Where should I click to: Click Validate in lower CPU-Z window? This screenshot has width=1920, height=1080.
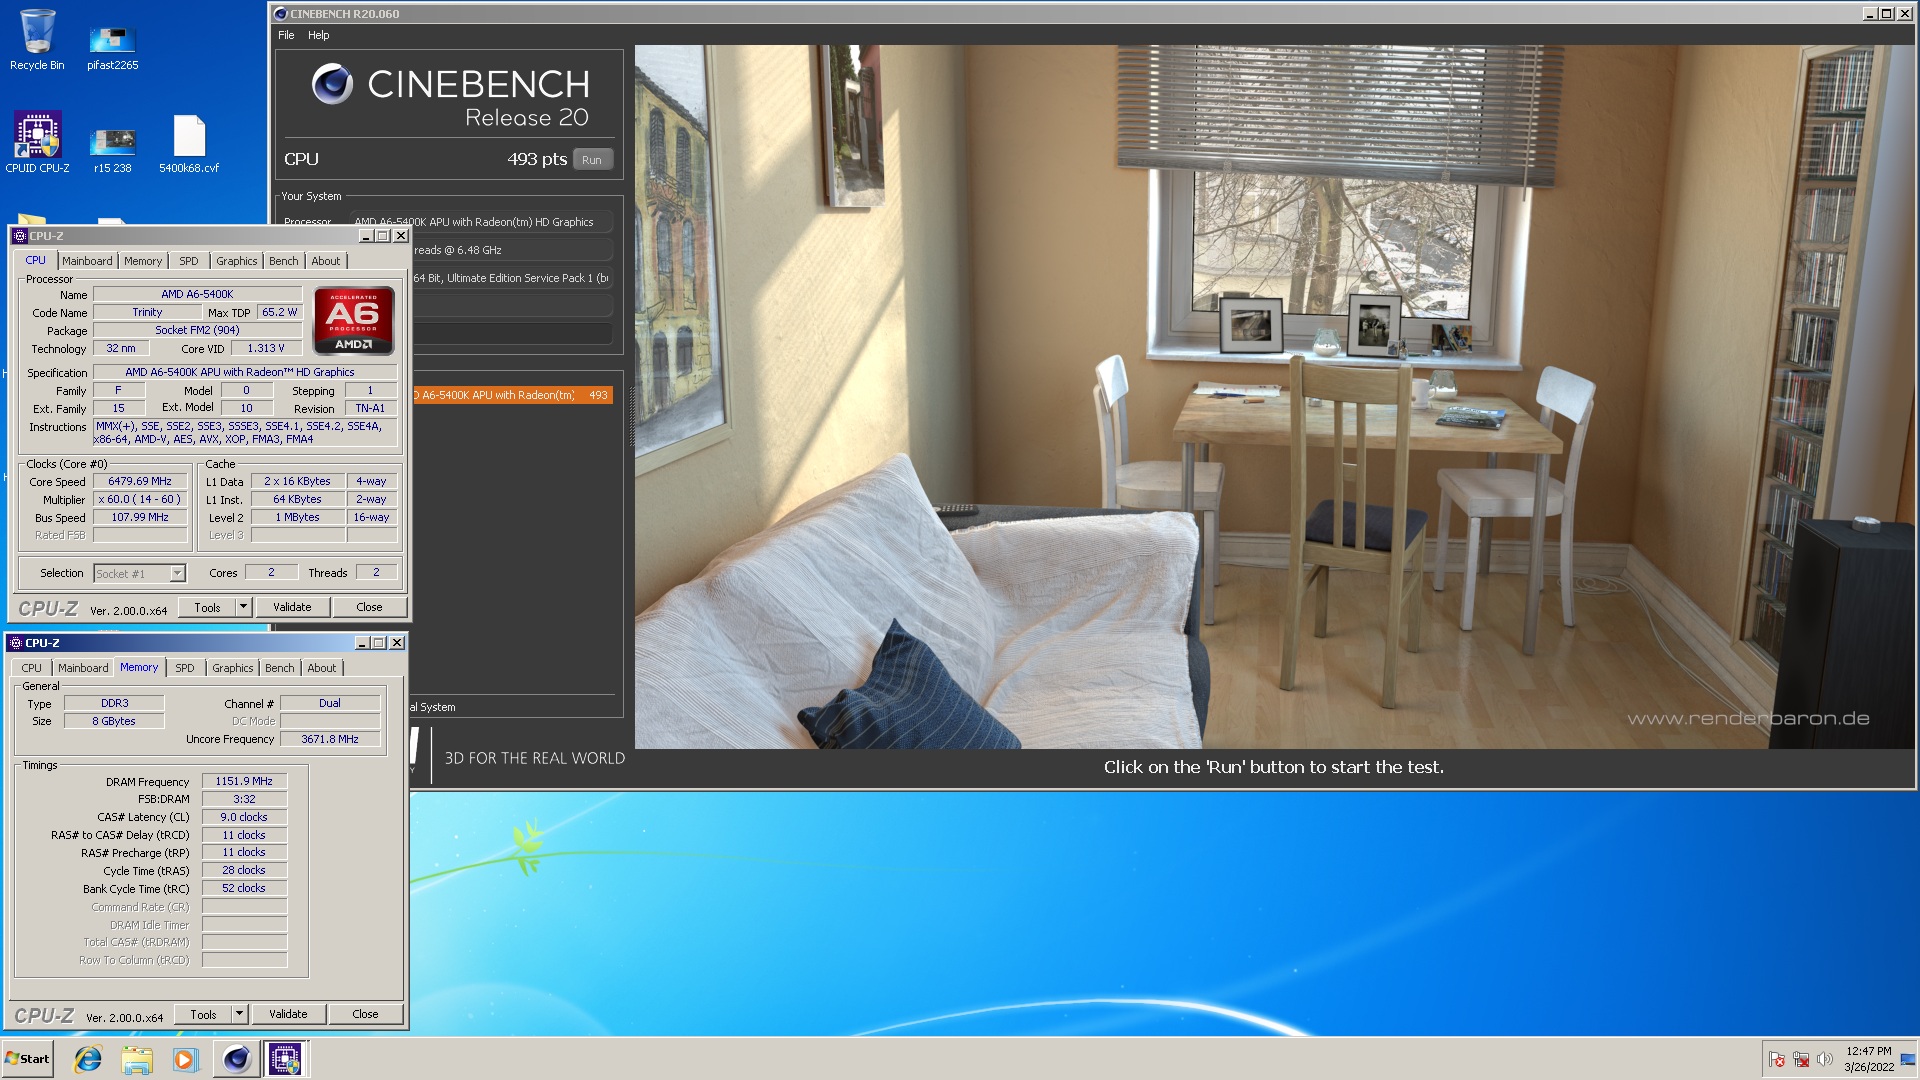(288, 1014)
